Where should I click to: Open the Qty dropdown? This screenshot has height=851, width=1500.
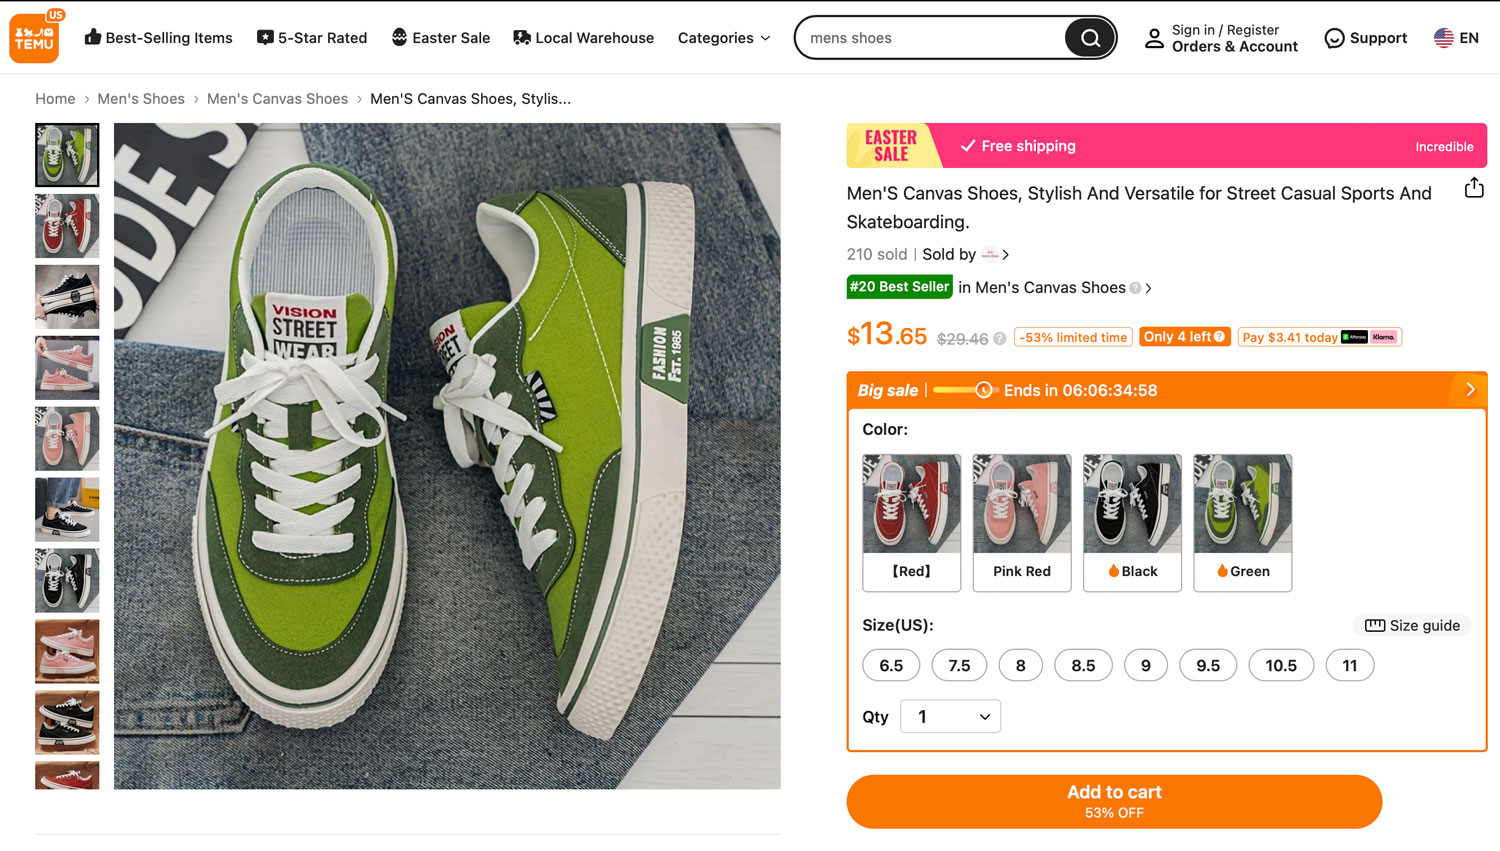tap(950, 716)
